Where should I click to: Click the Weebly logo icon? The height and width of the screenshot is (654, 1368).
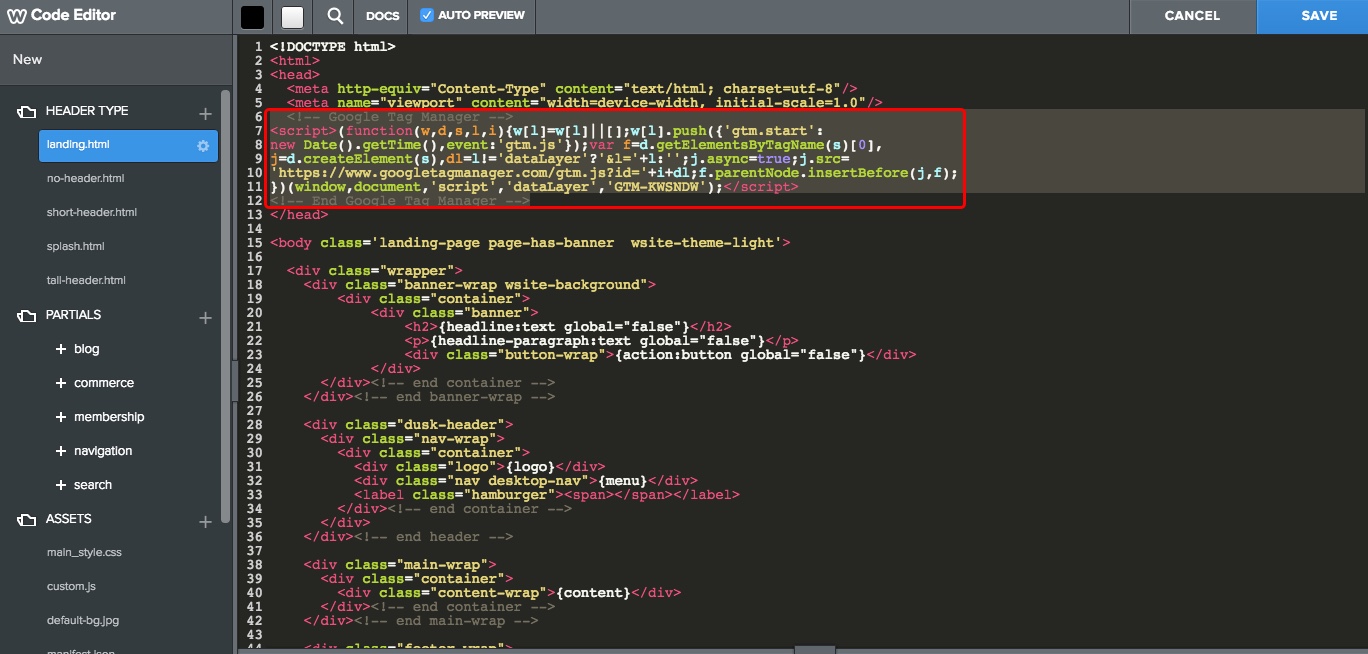coord(16,16)
